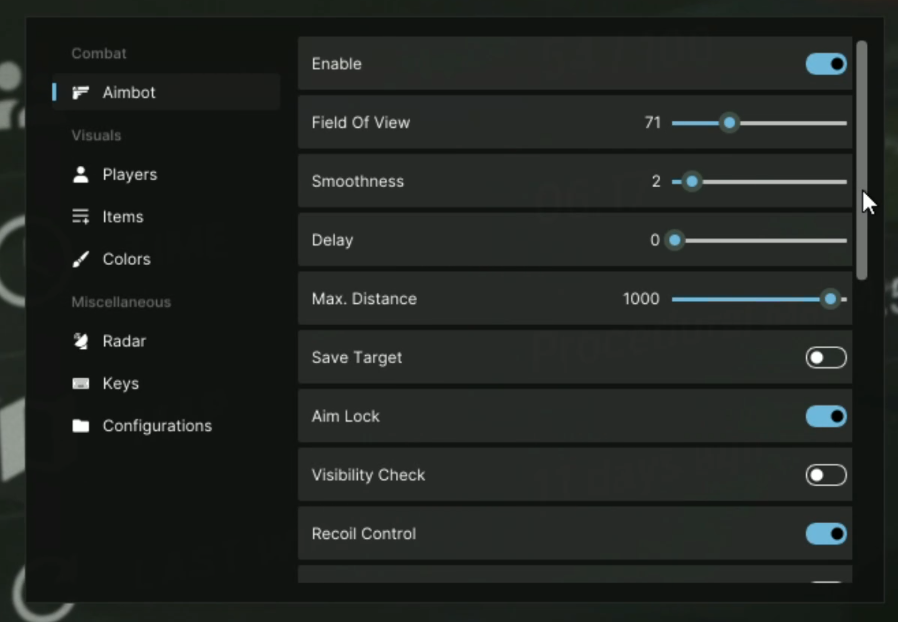Switch on the Save Target toggle

click(826, 358)
